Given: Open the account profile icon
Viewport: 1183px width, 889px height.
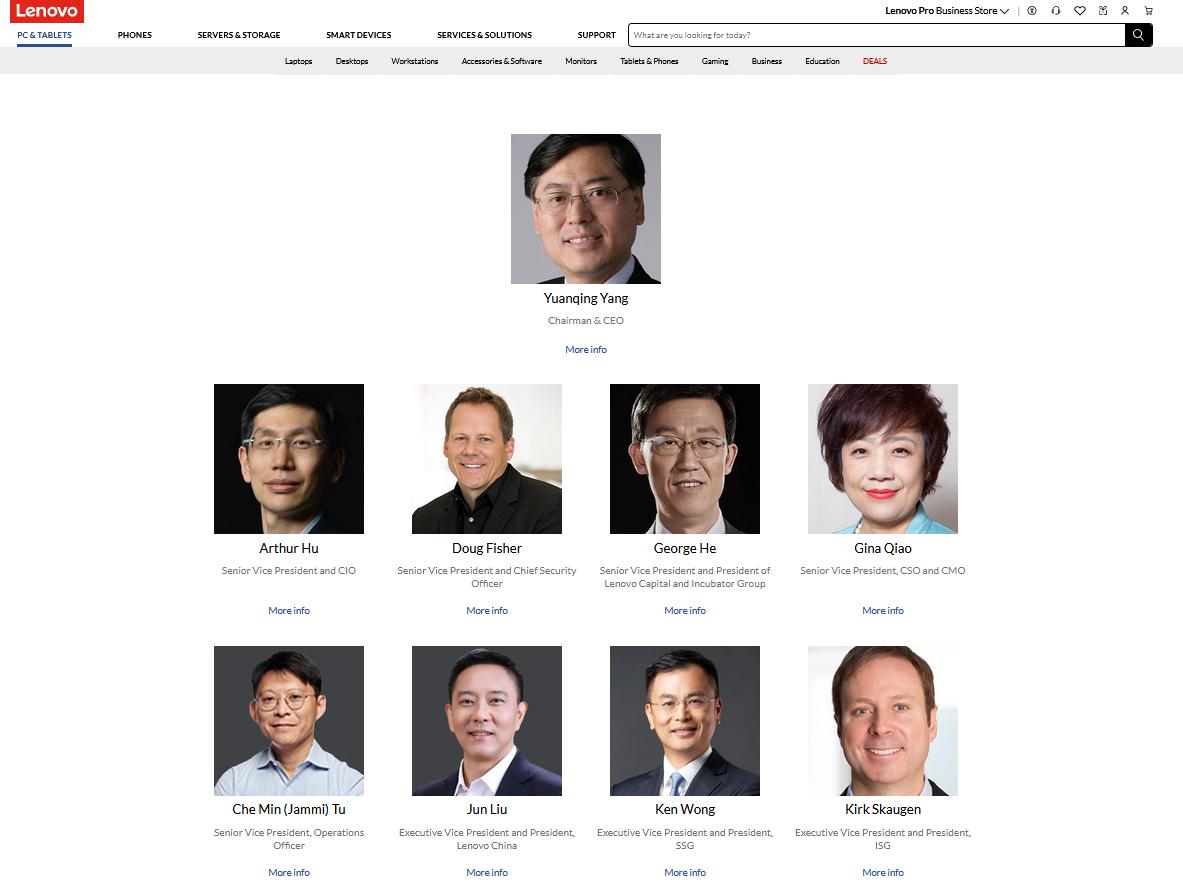Looking at the screenshot, I should (x=1125, y=11).
